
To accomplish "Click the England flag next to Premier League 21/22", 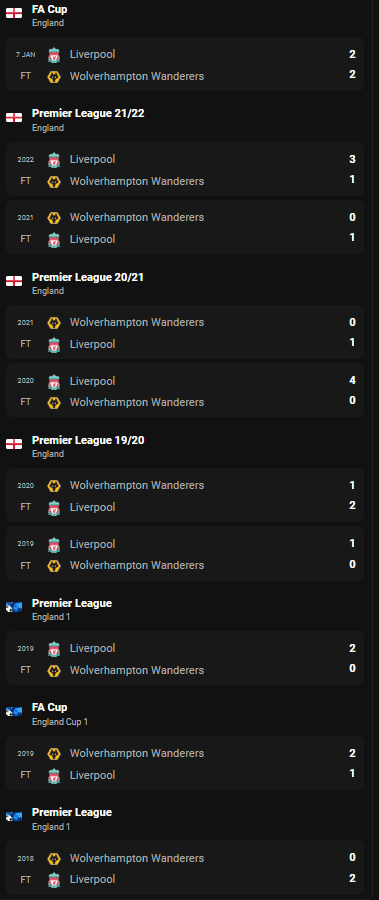I will tap(14, 118).
